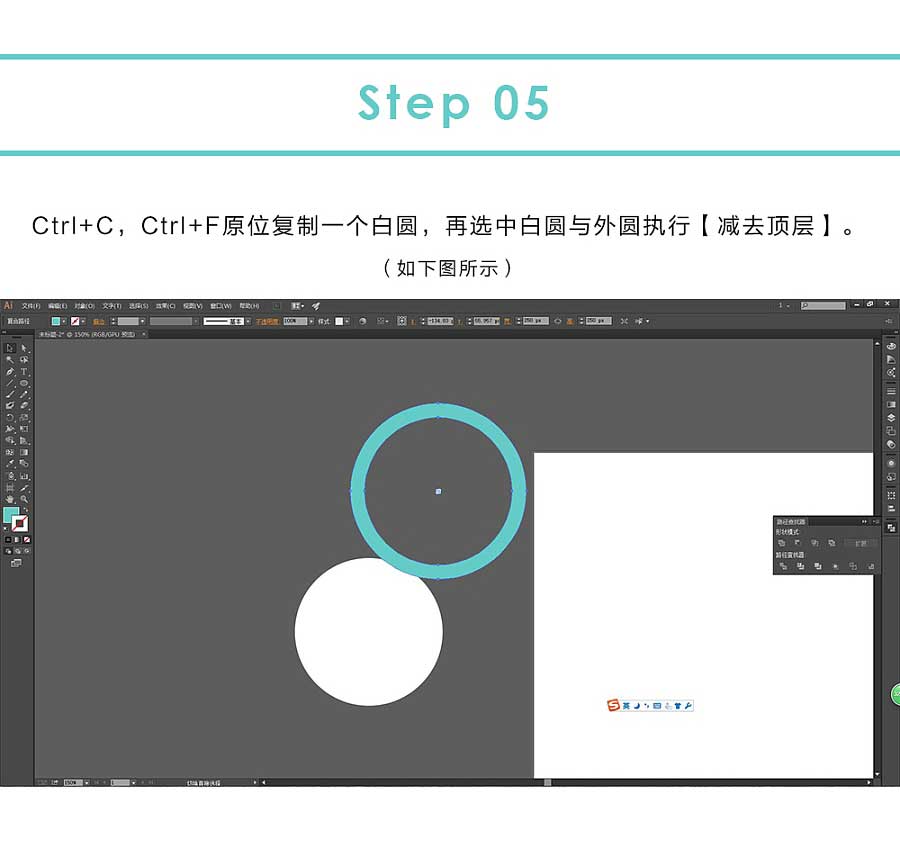Open fill color dropdown in control bar
Screen dimensions: 900x865
64,321
